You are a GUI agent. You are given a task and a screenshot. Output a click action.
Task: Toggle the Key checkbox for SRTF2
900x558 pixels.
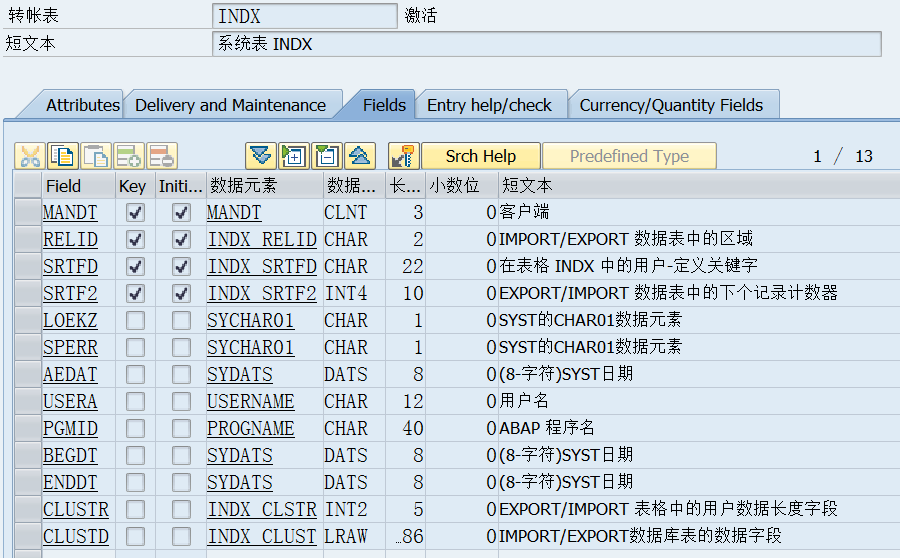135,293
